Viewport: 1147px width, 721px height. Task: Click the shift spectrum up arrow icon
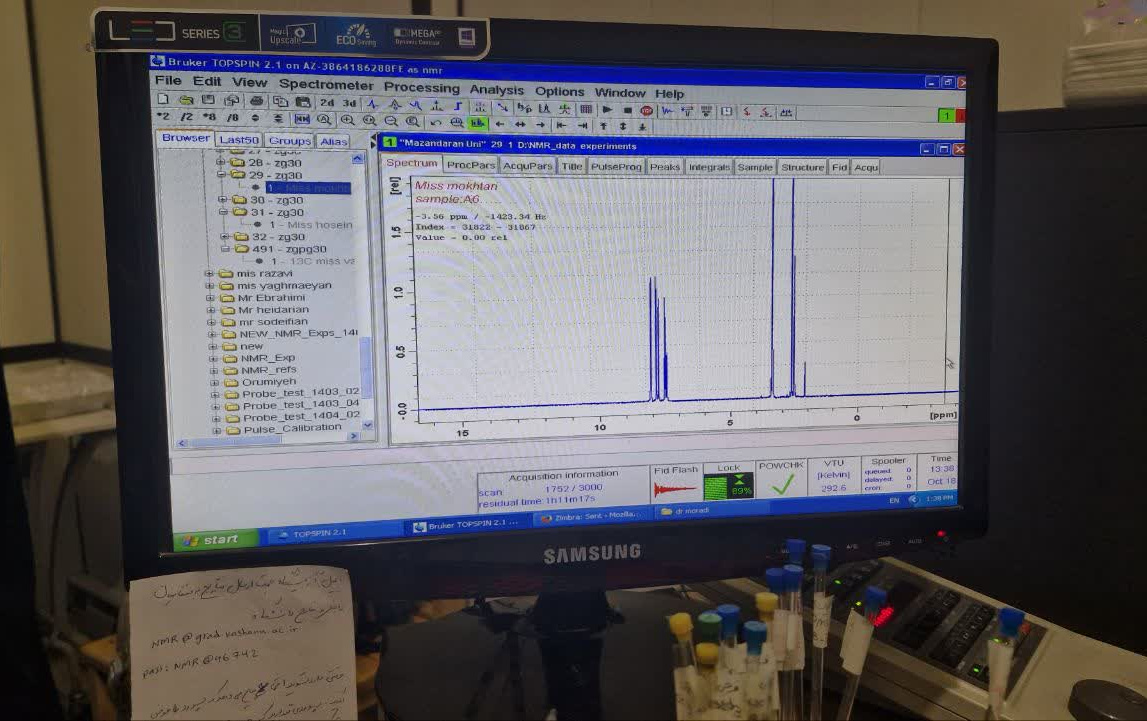coord(603,126)
